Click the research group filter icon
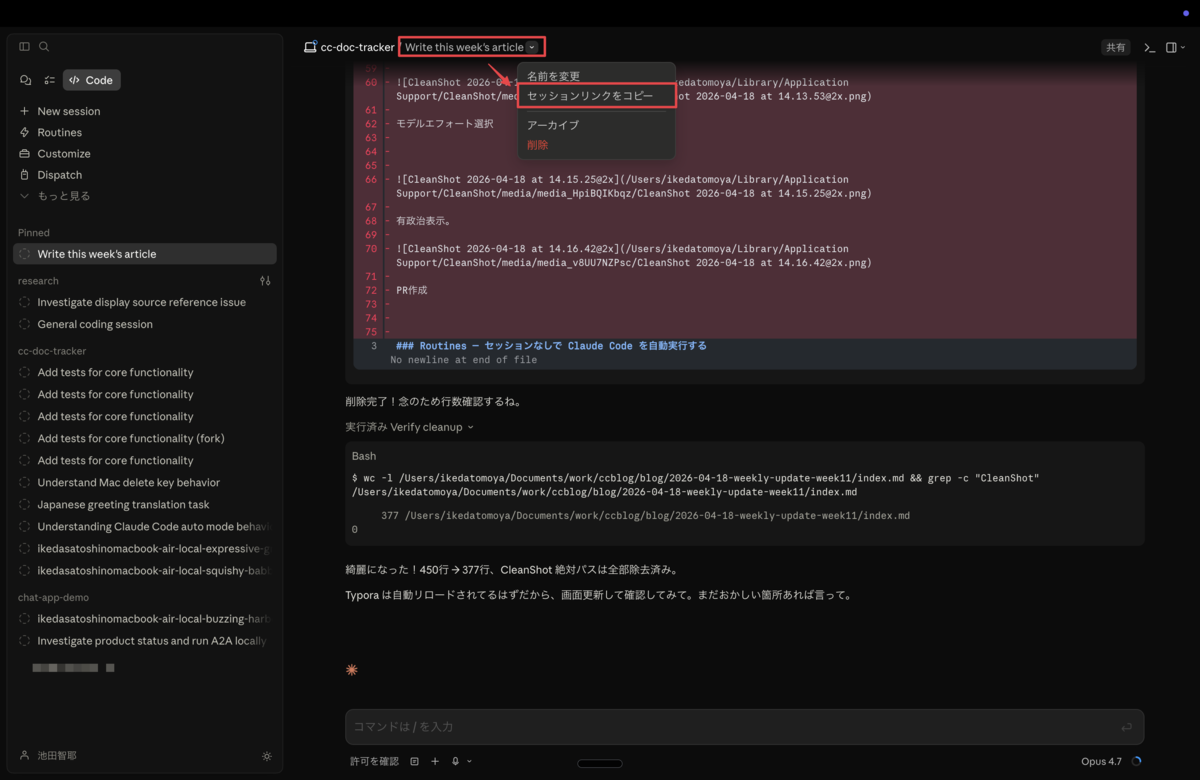The image size is (1200, 780). click(265, 281)
